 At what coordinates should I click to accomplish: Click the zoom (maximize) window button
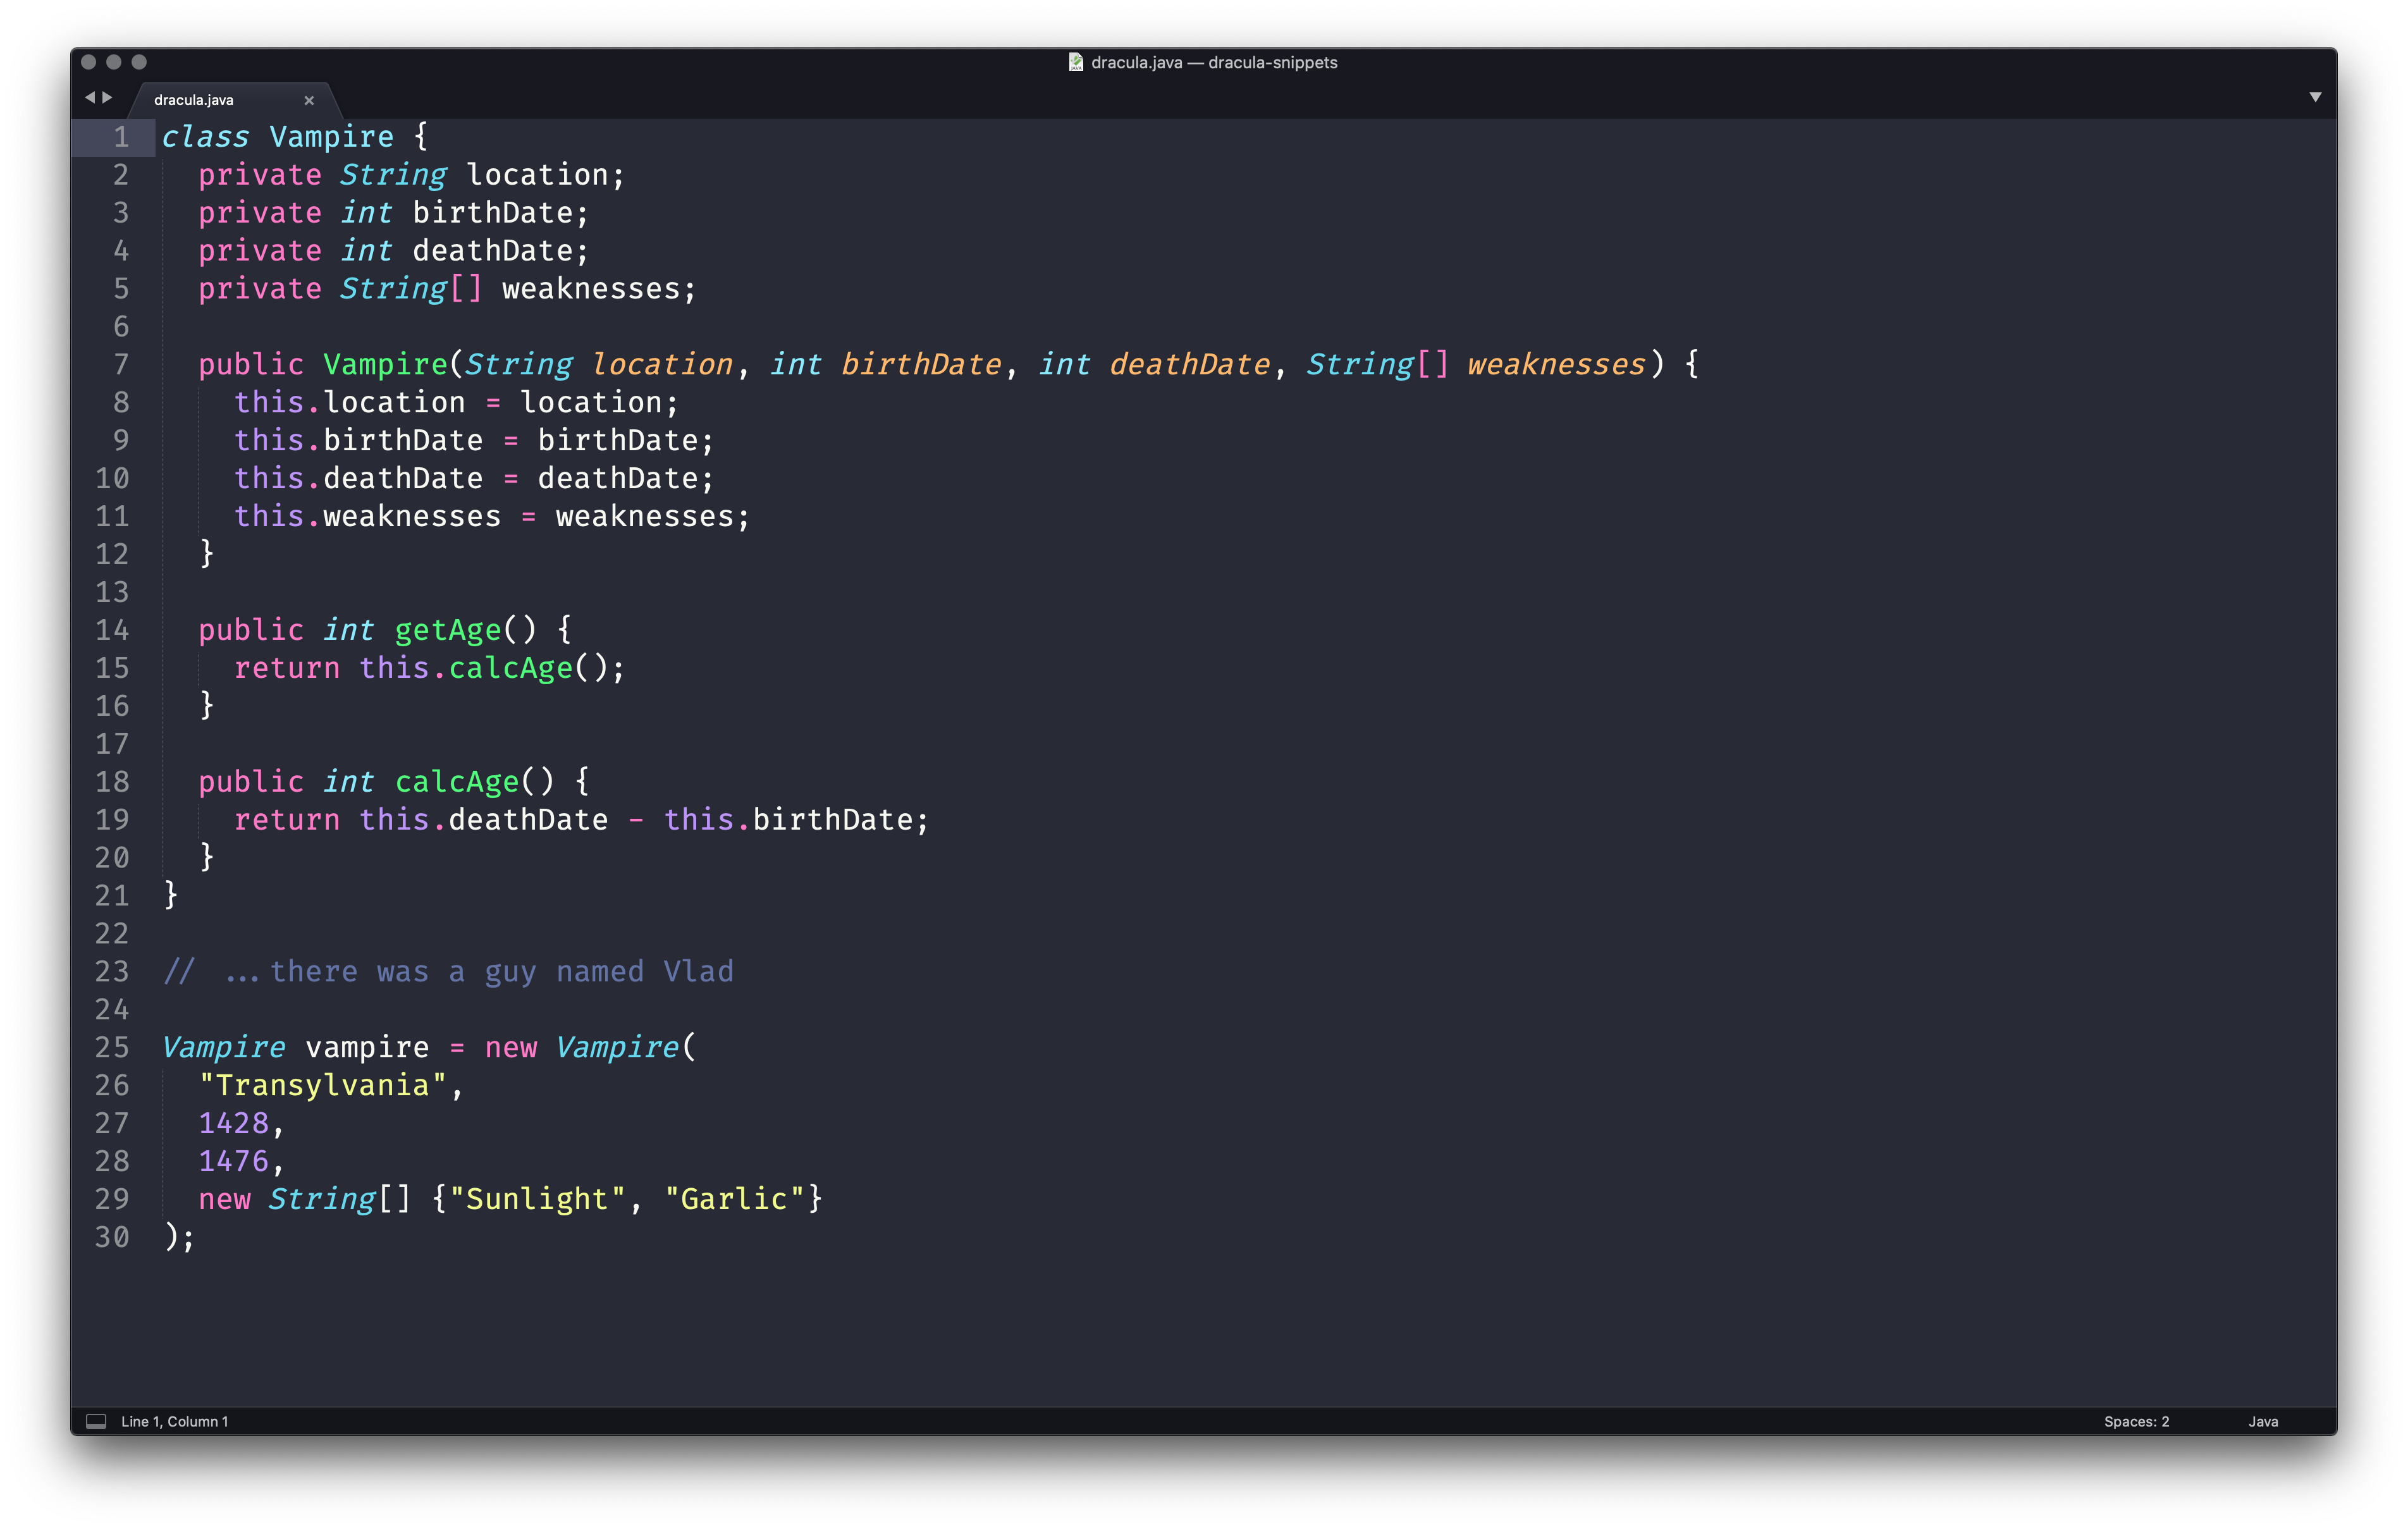(139, 62)
